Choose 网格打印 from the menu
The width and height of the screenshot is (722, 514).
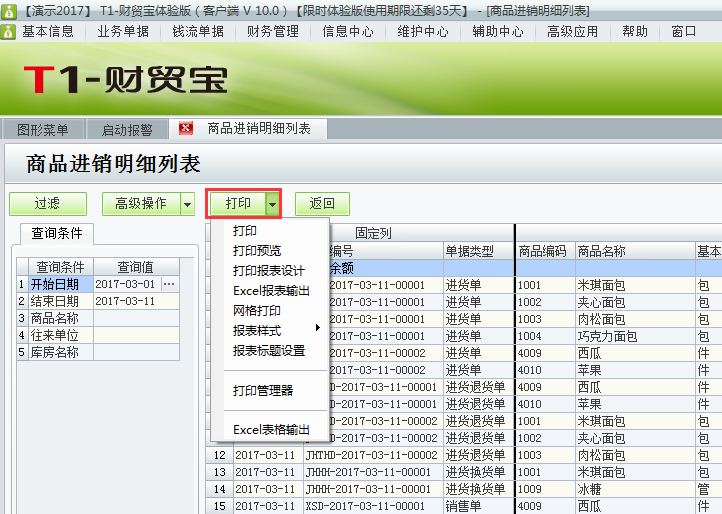(x=257, y=310)
